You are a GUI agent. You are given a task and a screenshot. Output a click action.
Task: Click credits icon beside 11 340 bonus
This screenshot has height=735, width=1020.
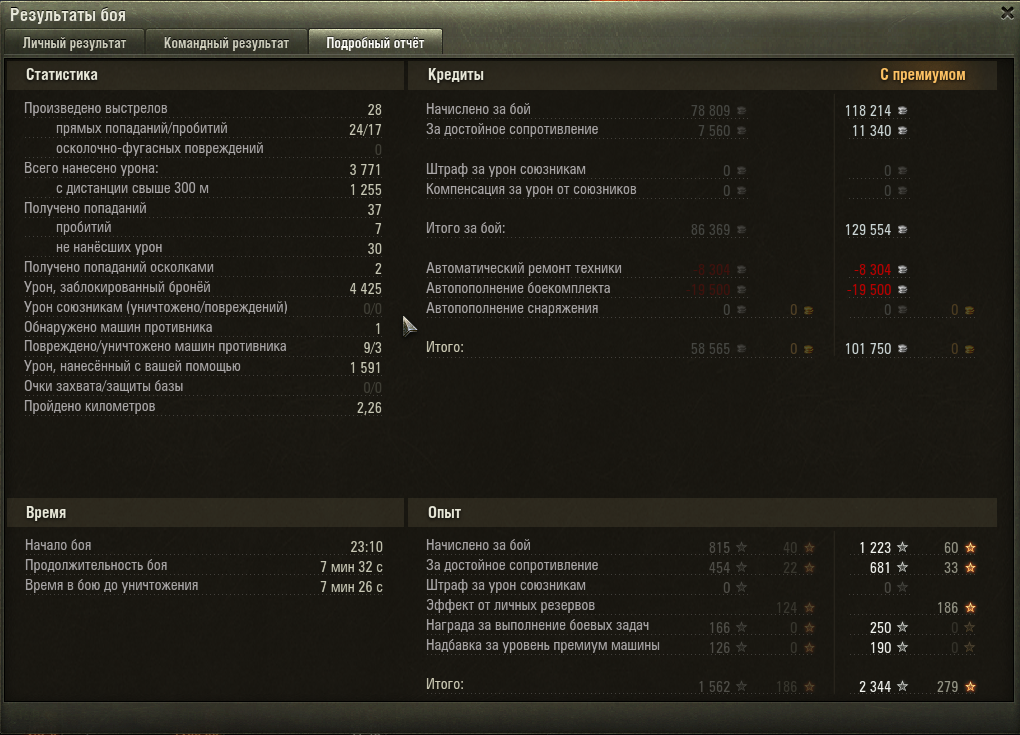[x=902, y=131]
